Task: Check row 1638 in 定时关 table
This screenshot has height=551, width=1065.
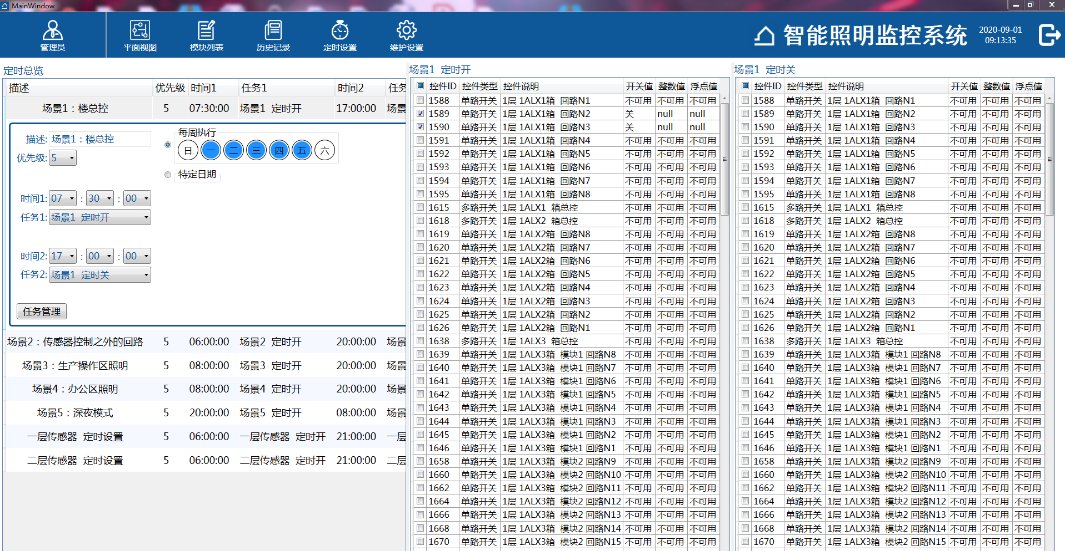Action: [746, 341]
